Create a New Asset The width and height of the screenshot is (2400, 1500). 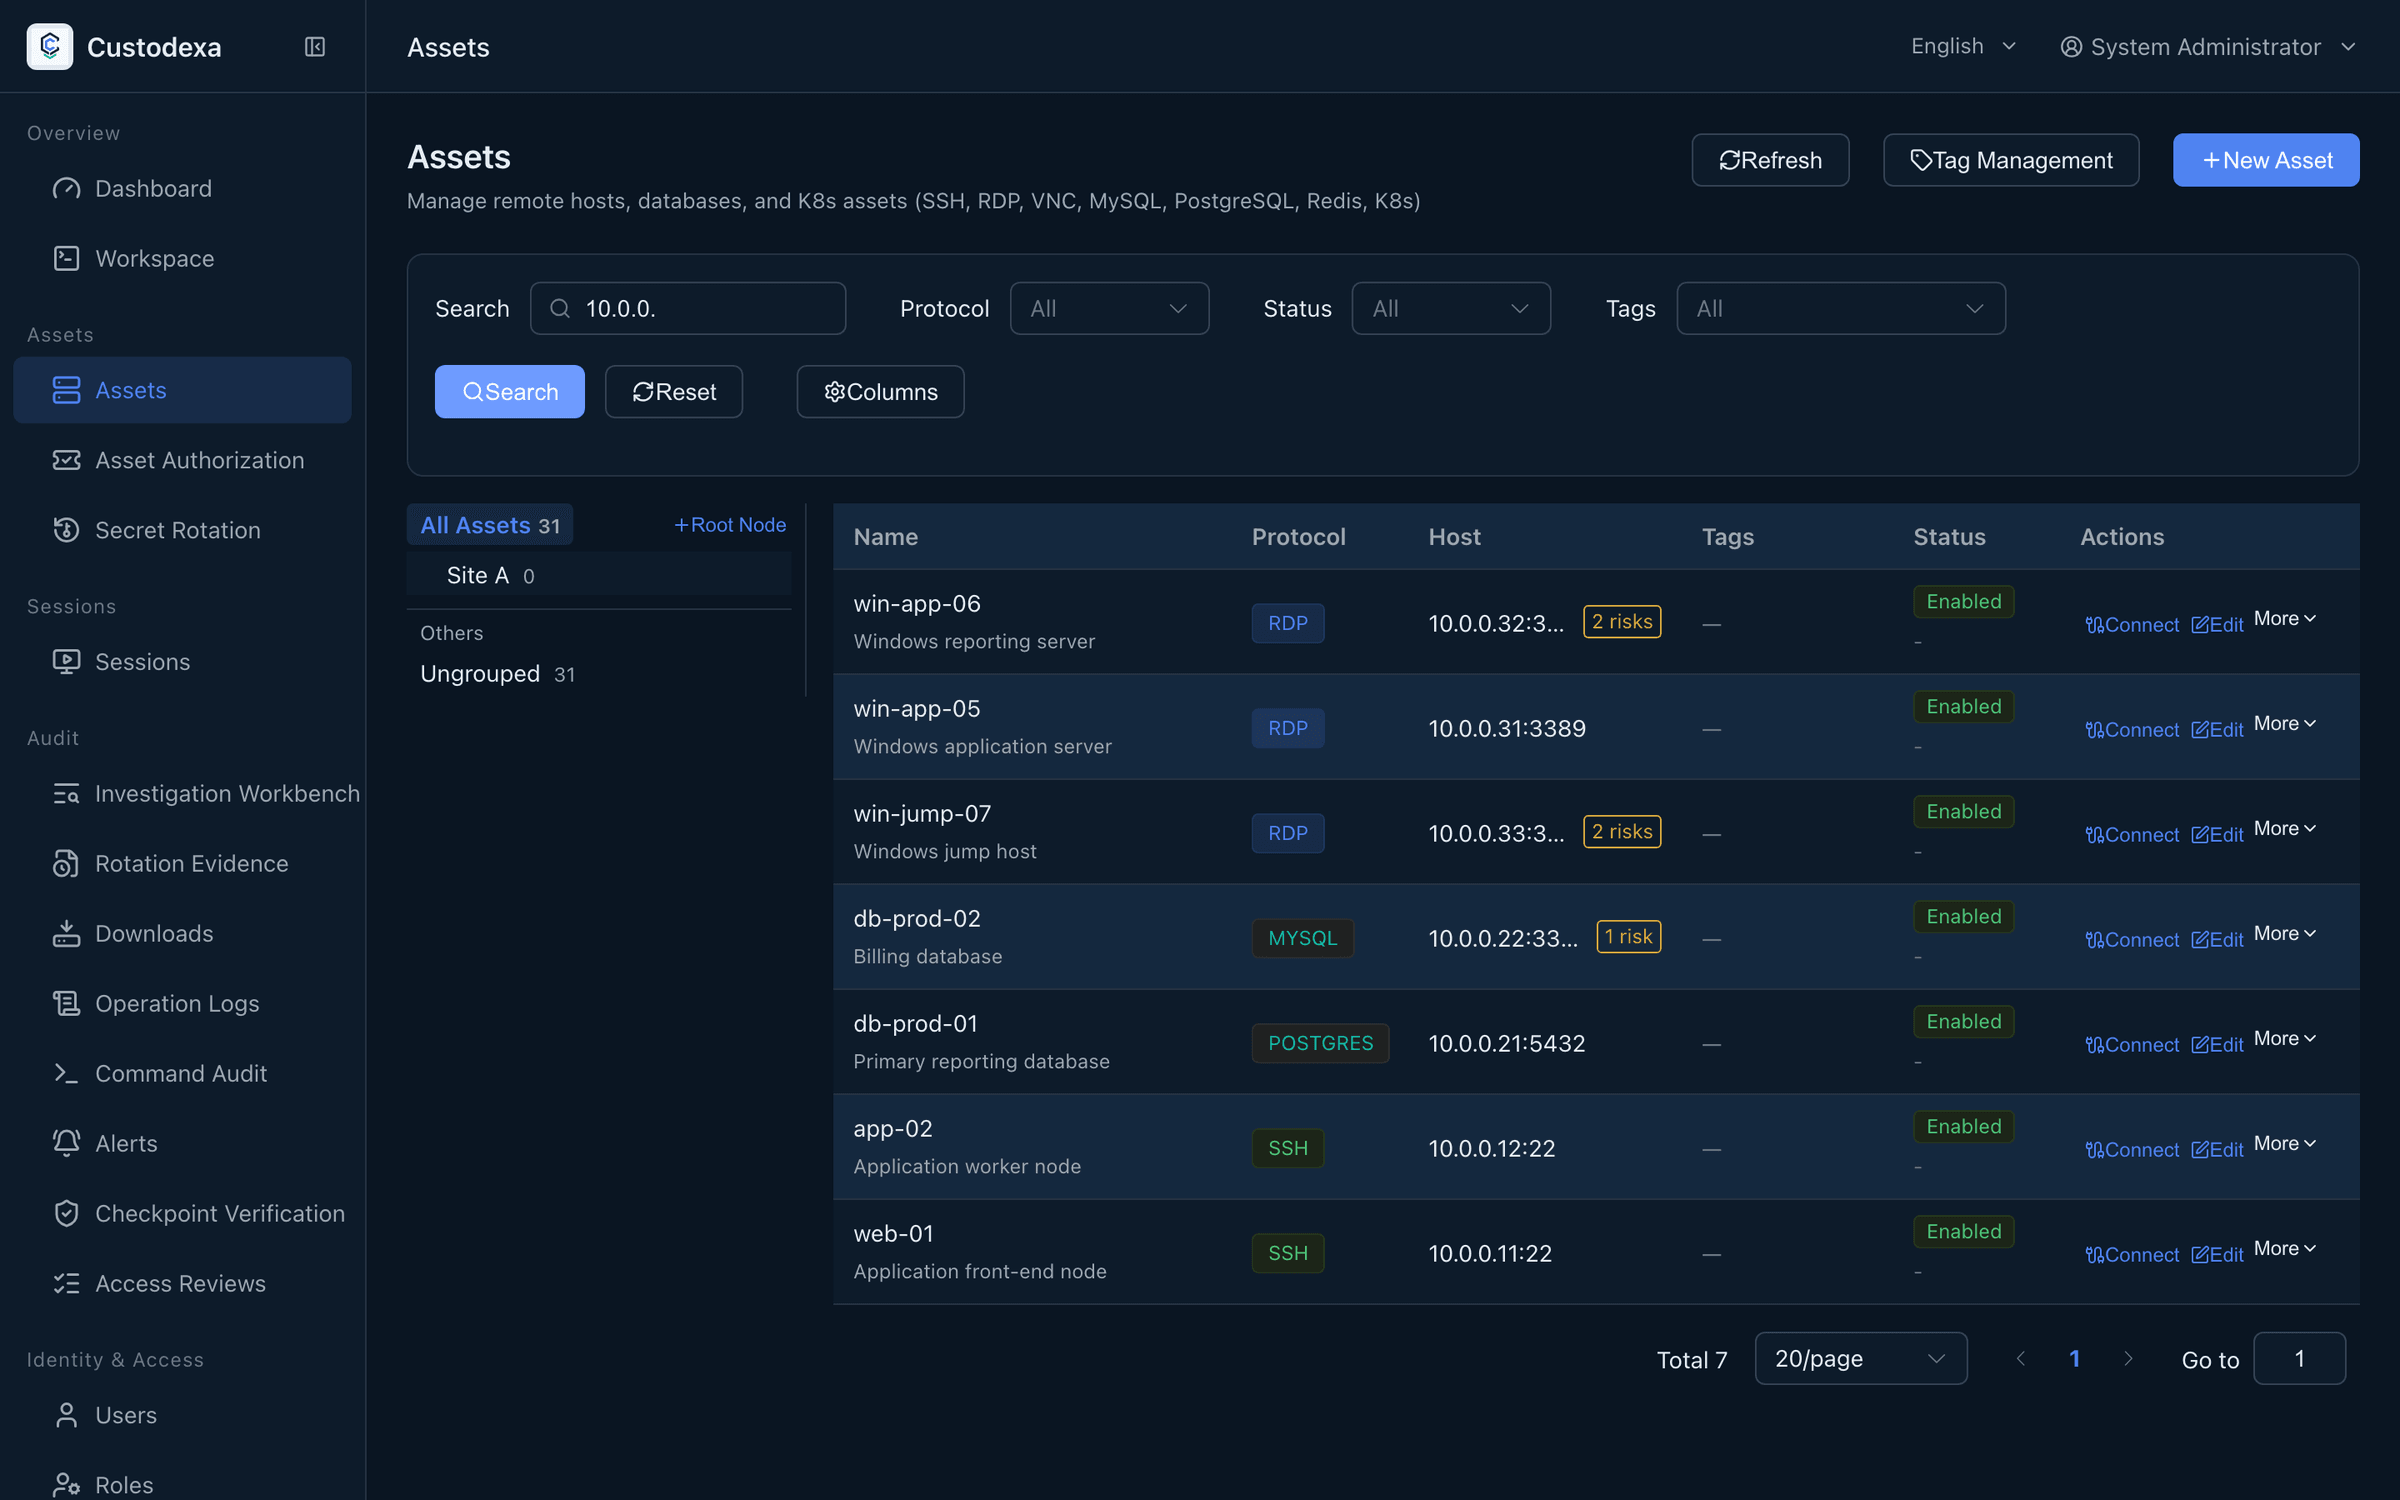2266,160
